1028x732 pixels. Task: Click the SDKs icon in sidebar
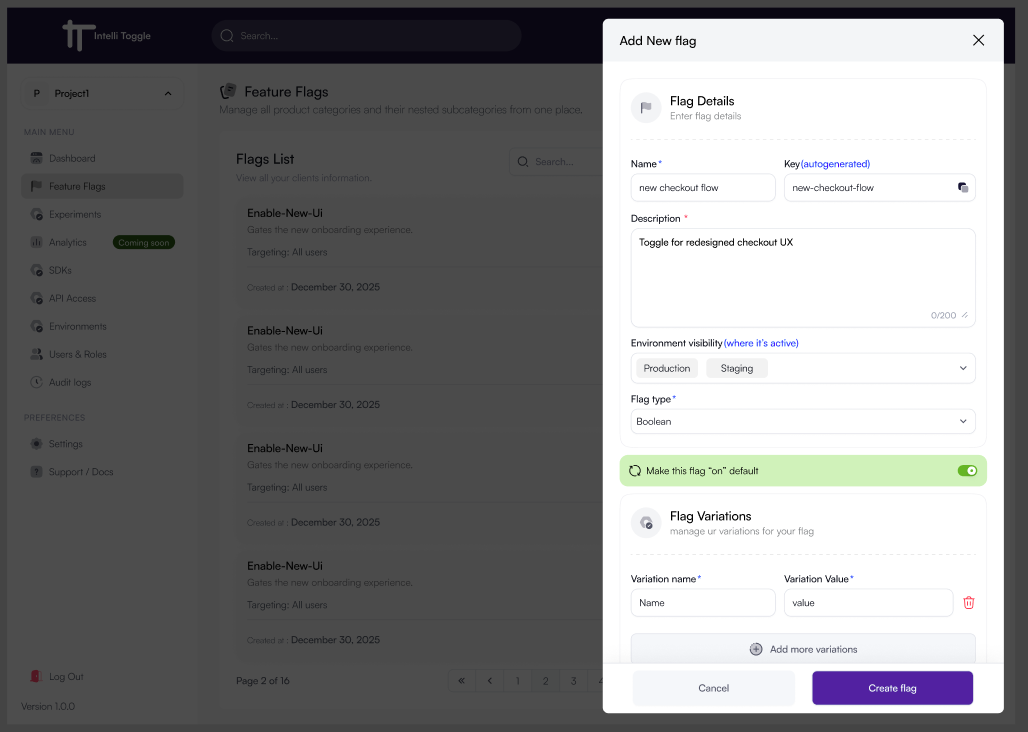(x=37, y=270)
